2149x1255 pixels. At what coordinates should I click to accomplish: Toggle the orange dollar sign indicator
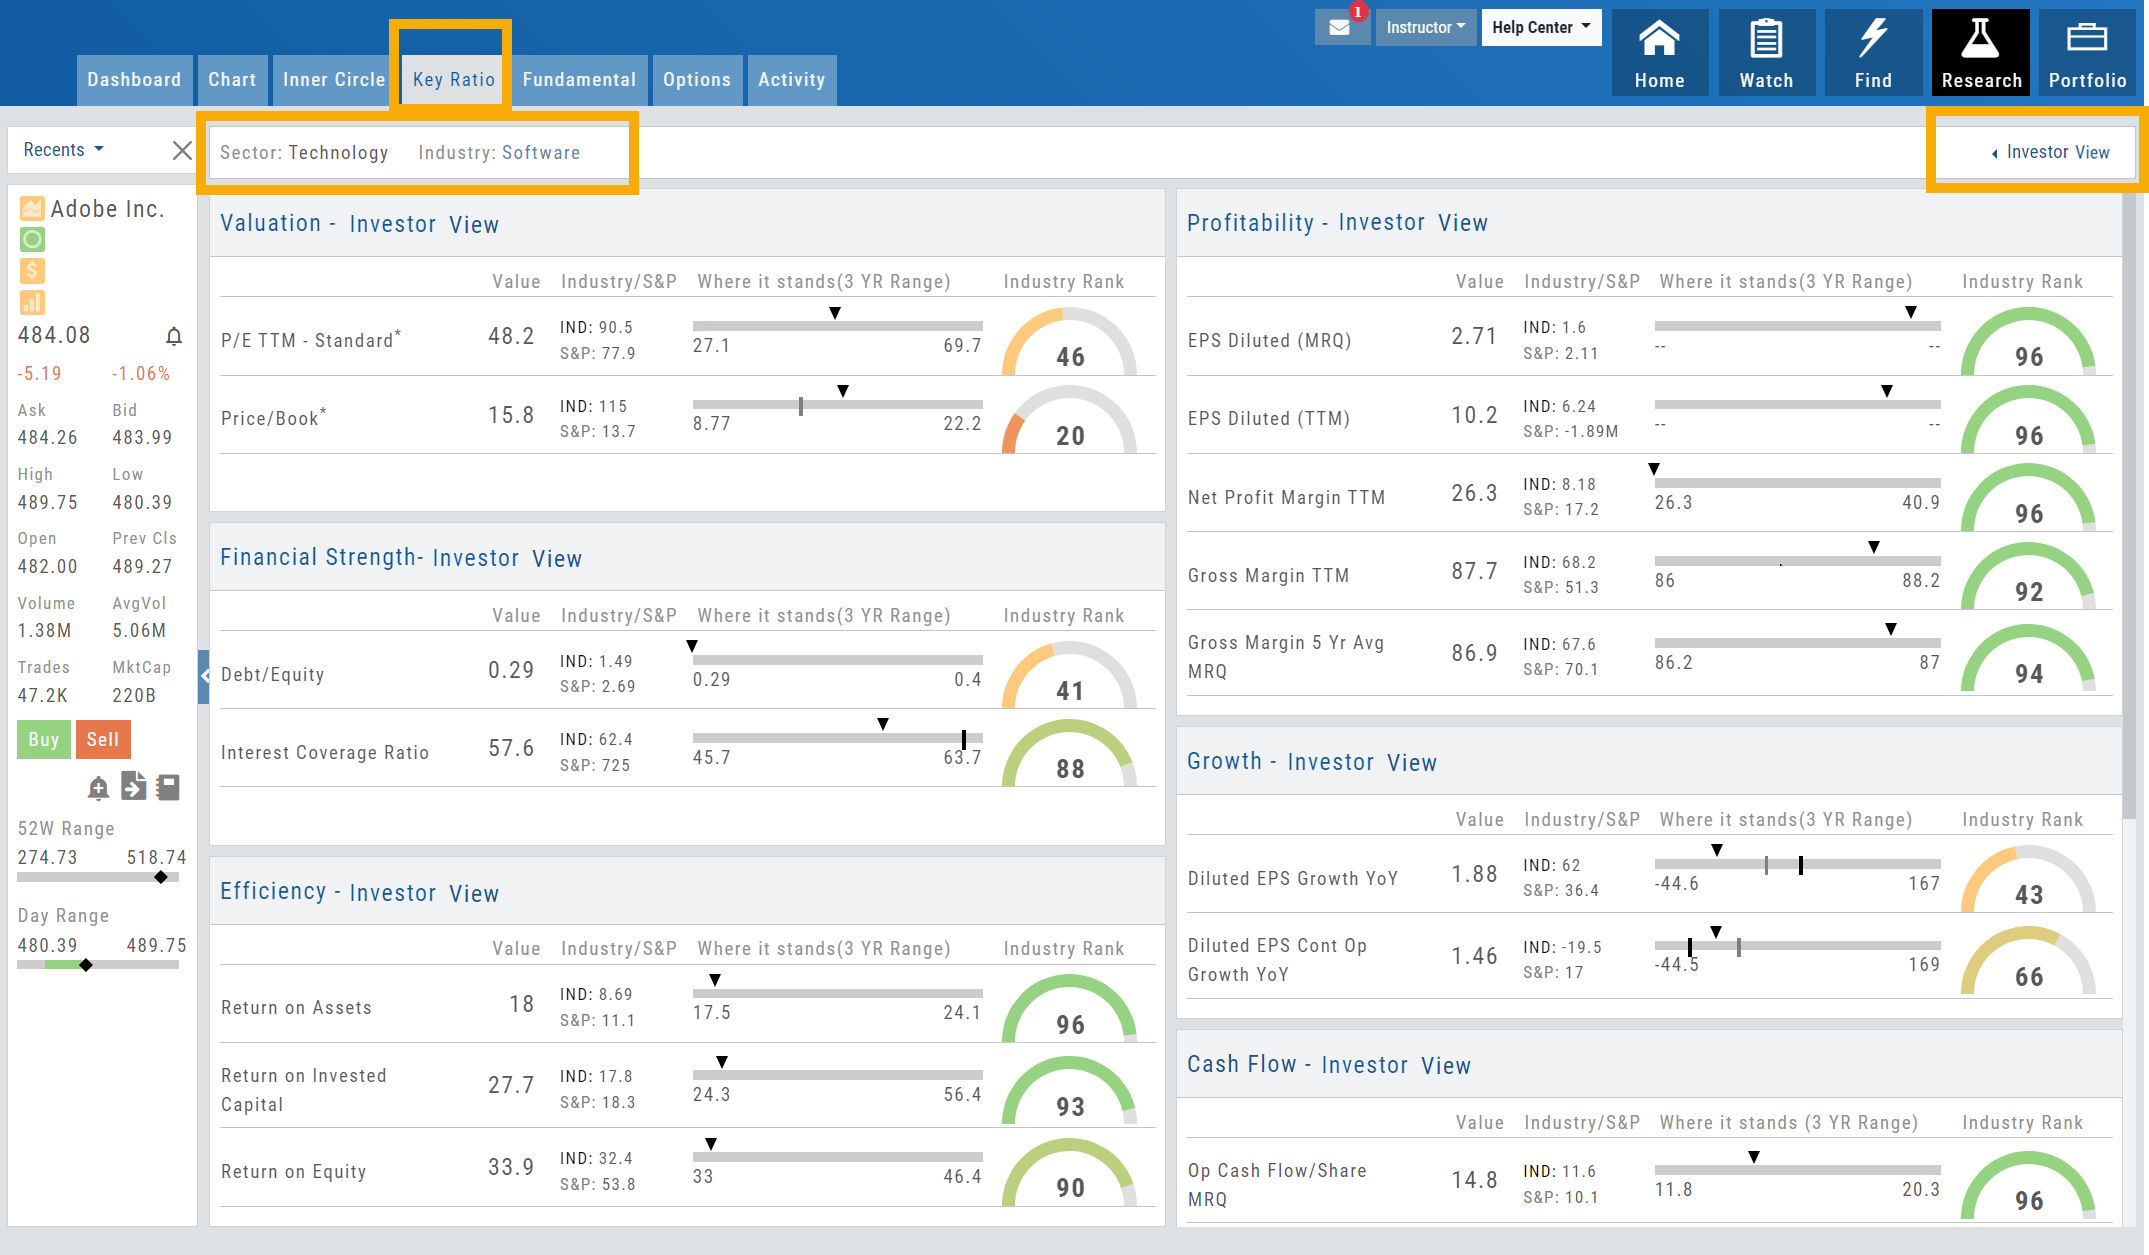(32, 270)
